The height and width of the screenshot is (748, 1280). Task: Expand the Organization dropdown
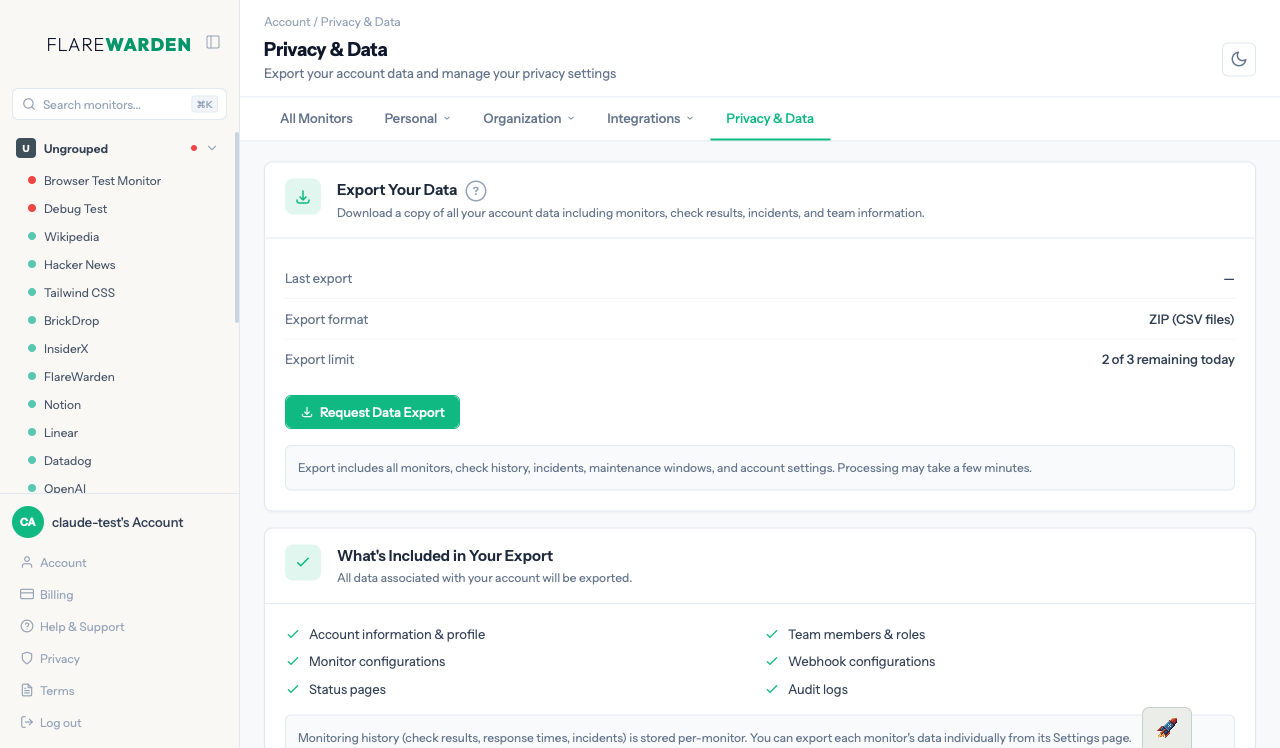[528, 118]
